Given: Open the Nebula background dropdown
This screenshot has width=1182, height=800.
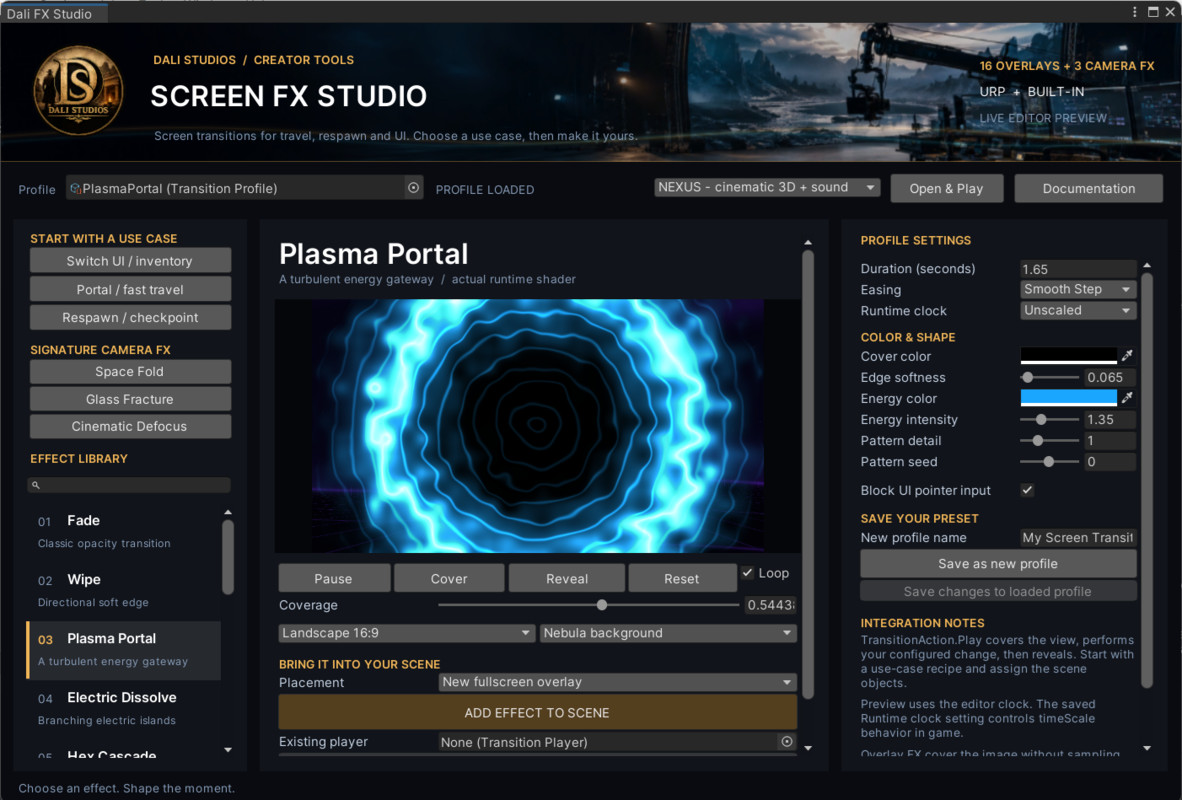Looking at the screenshot, I should [x=668, y=633].
